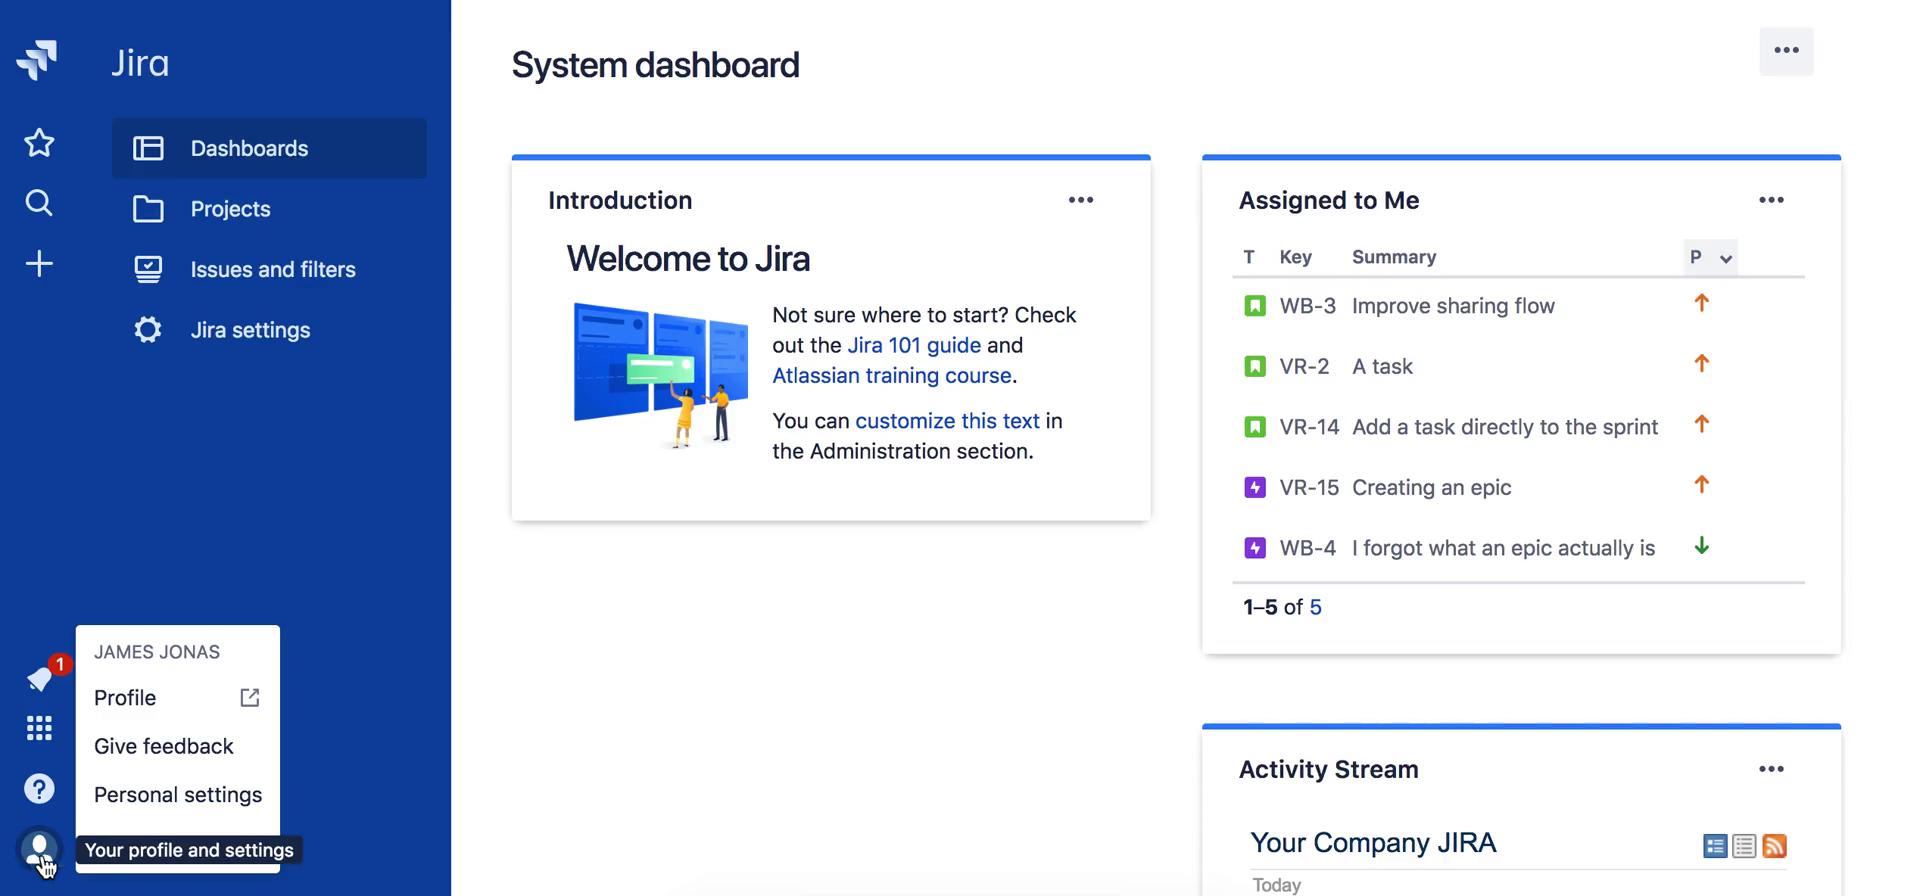The height and width of the screenshot is (896, 1920).
Task: Click WB-4 low priority arrow
Action: (1701, 546)
